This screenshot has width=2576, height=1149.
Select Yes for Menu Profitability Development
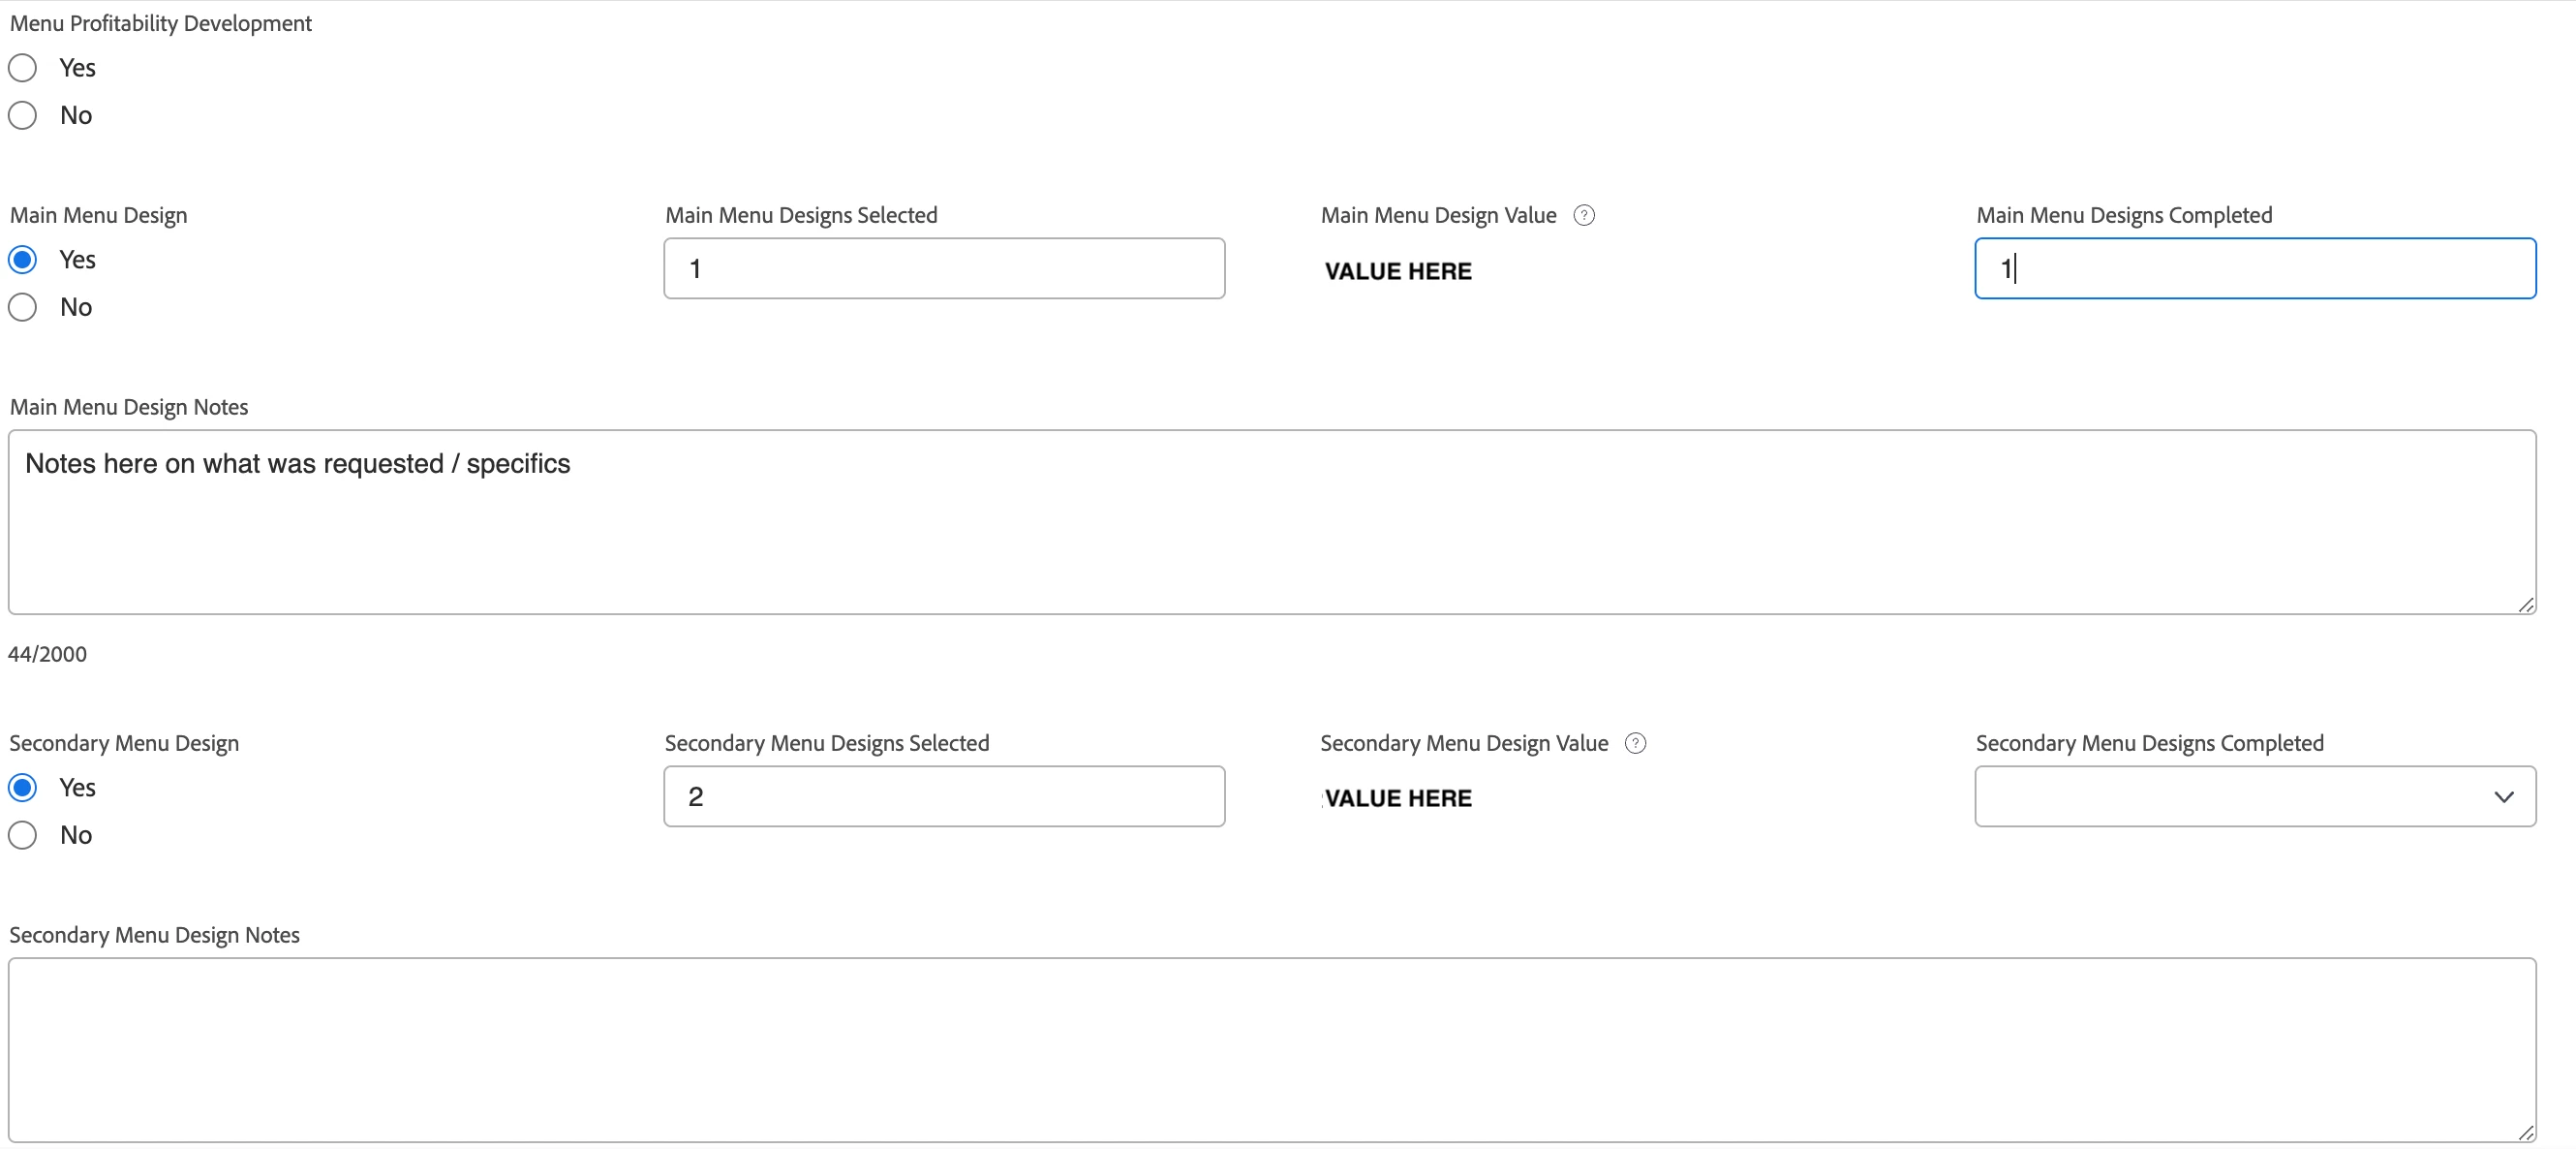click(x=23, y=68)
